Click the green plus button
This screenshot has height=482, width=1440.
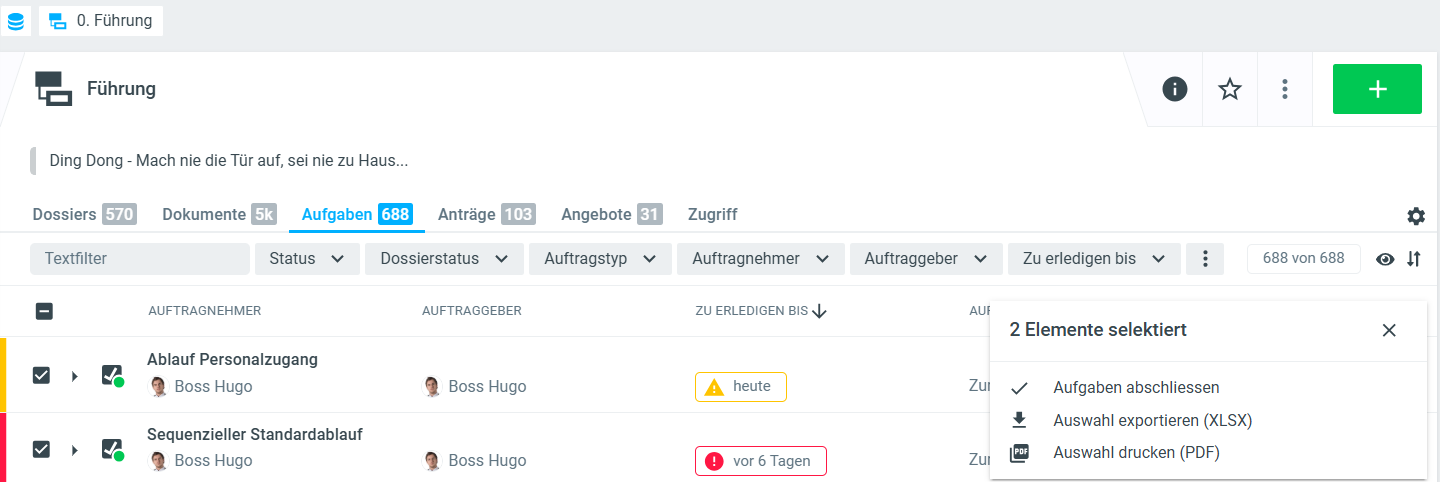1376,89
